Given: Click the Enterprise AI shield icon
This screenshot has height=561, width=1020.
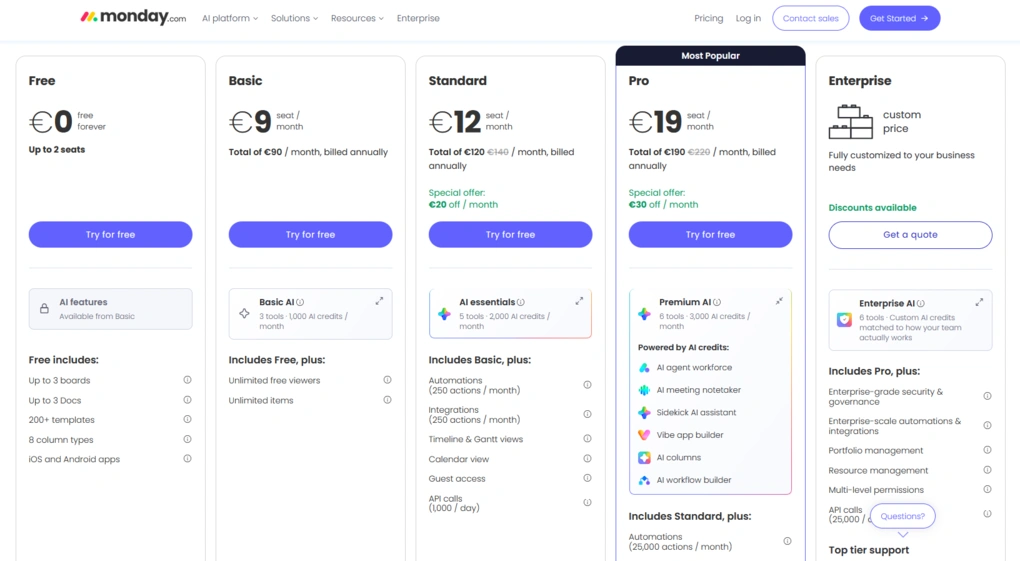Looking at the screenshot, I should pos(844,320).
